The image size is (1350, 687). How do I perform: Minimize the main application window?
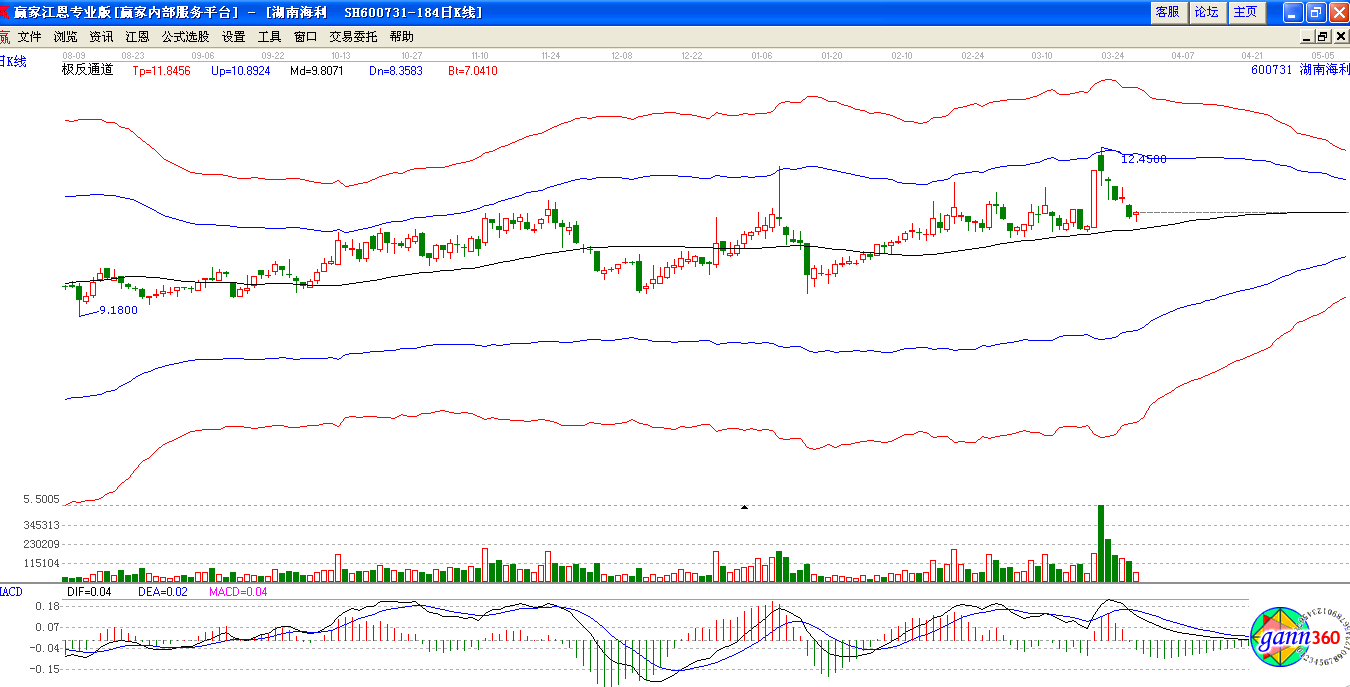coord(1293,12)
